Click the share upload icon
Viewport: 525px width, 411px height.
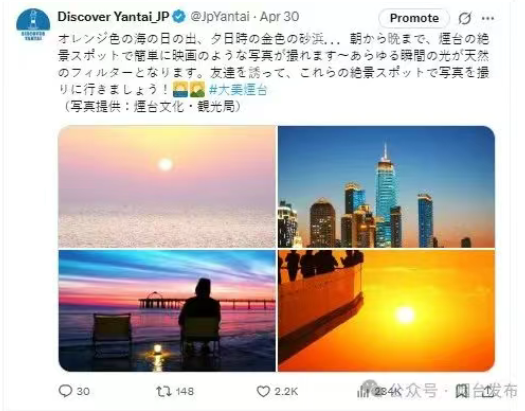point(488,391)
